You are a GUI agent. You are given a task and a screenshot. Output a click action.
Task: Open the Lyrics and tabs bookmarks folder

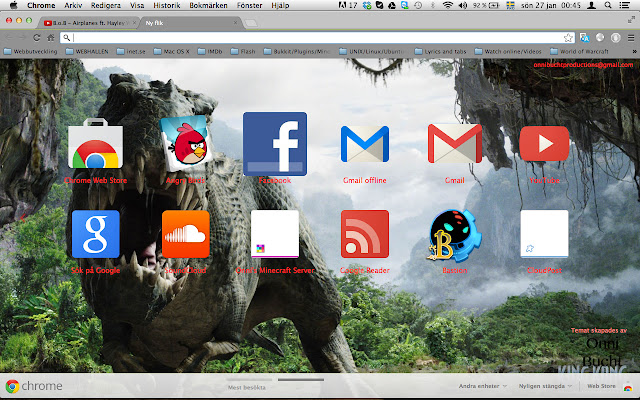point(440,51)
